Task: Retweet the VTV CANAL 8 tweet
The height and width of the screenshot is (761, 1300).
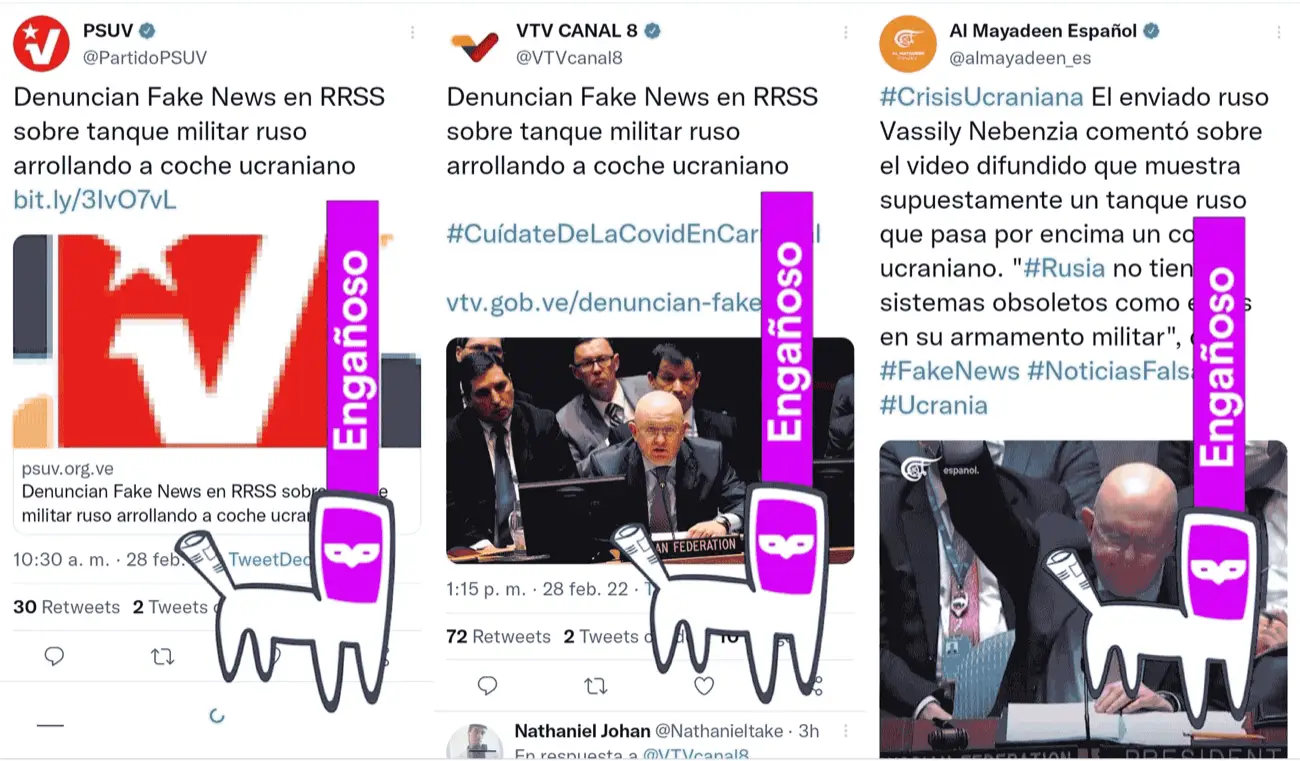Action: 595,685
